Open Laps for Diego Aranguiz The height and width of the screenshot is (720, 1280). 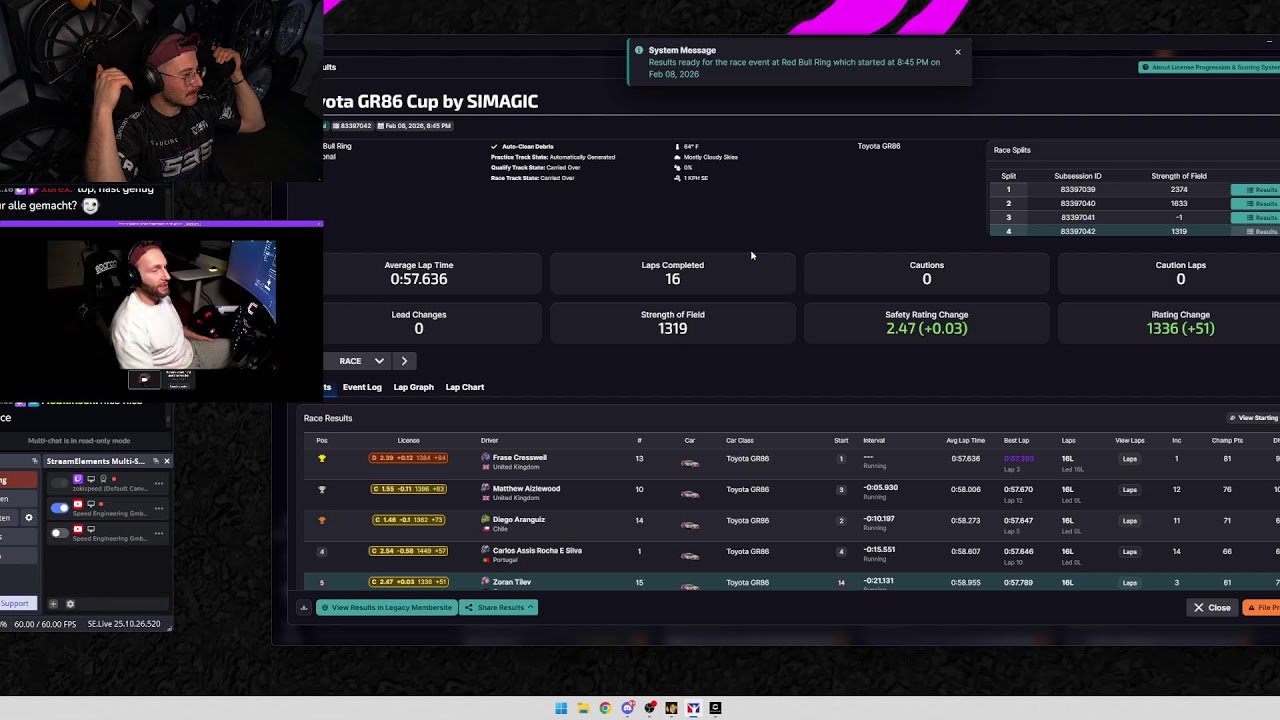(1130, 521)
